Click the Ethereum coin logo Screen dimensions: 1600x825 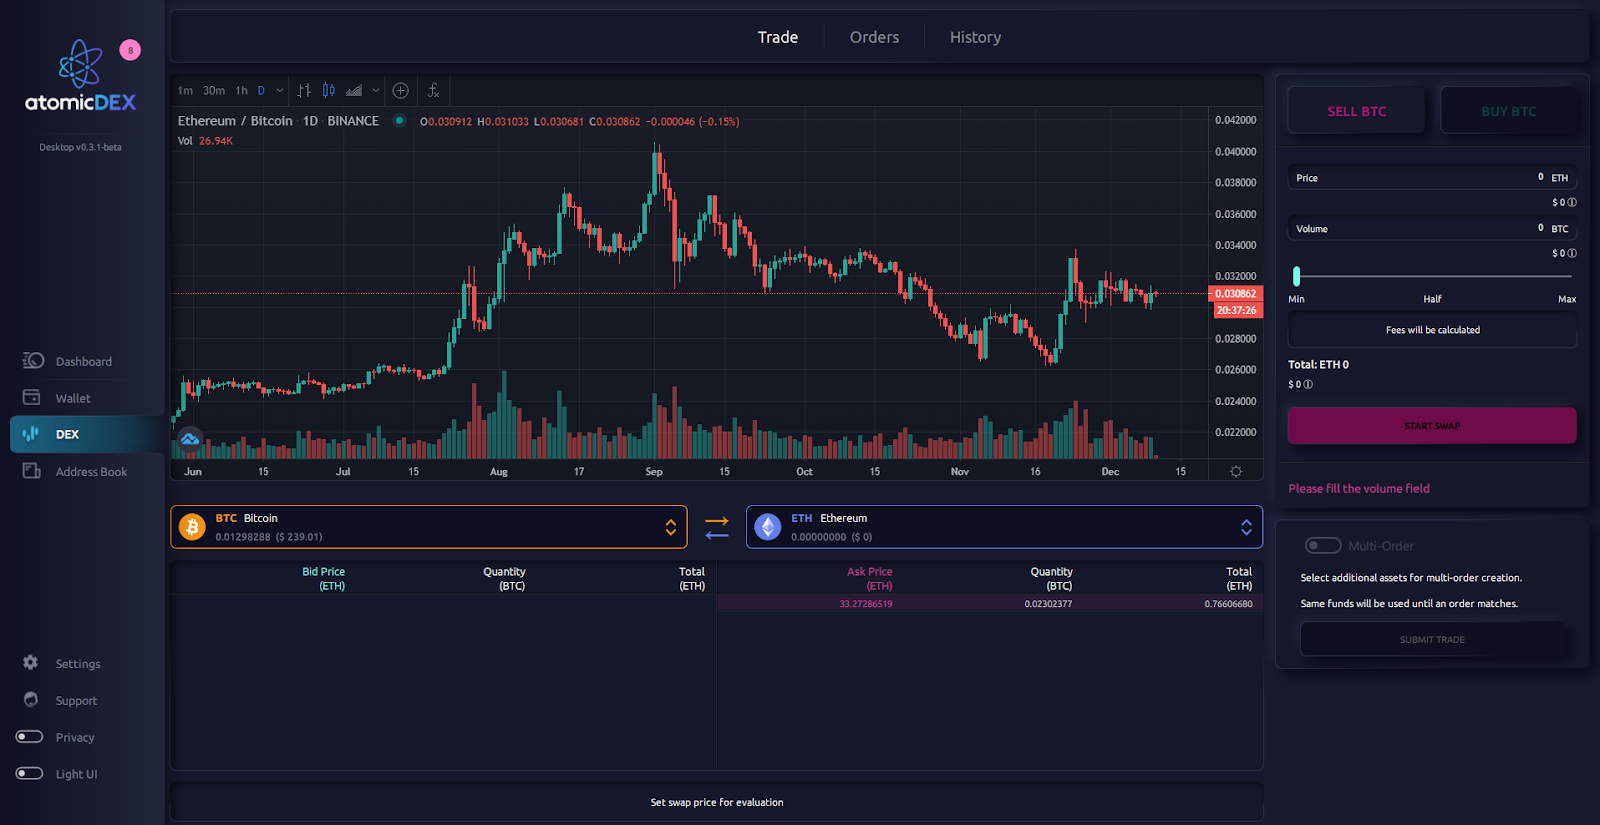[x=768, y=527]
